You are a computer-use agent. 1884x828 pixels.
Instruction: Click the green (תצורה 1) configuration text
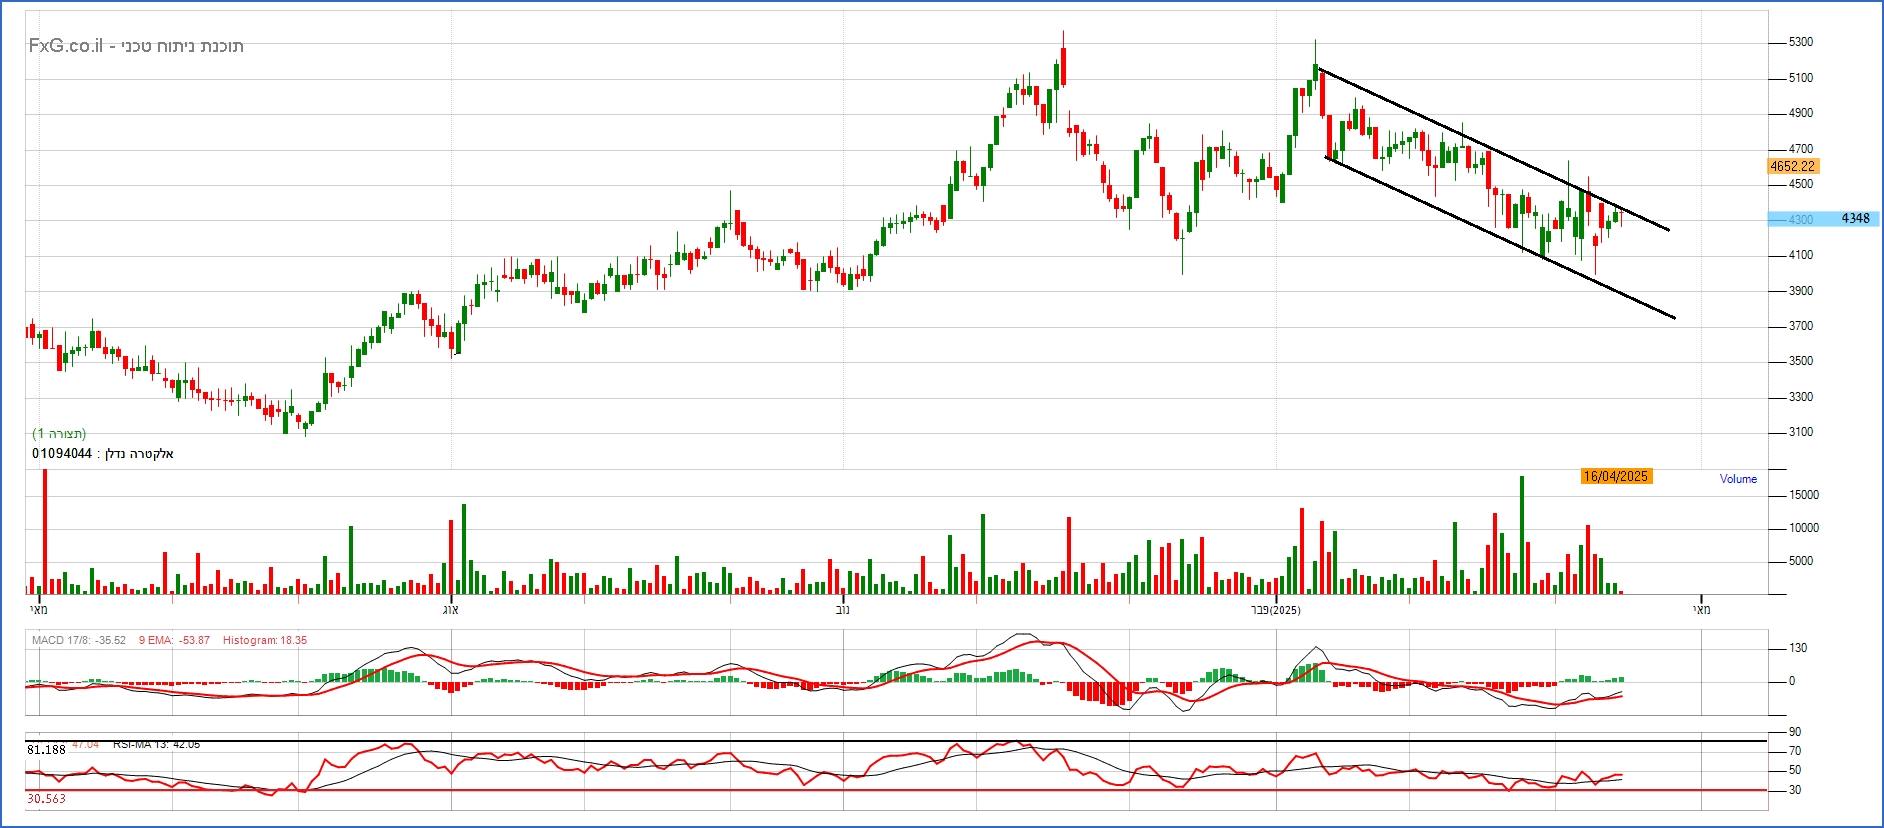tap(59, 434)
